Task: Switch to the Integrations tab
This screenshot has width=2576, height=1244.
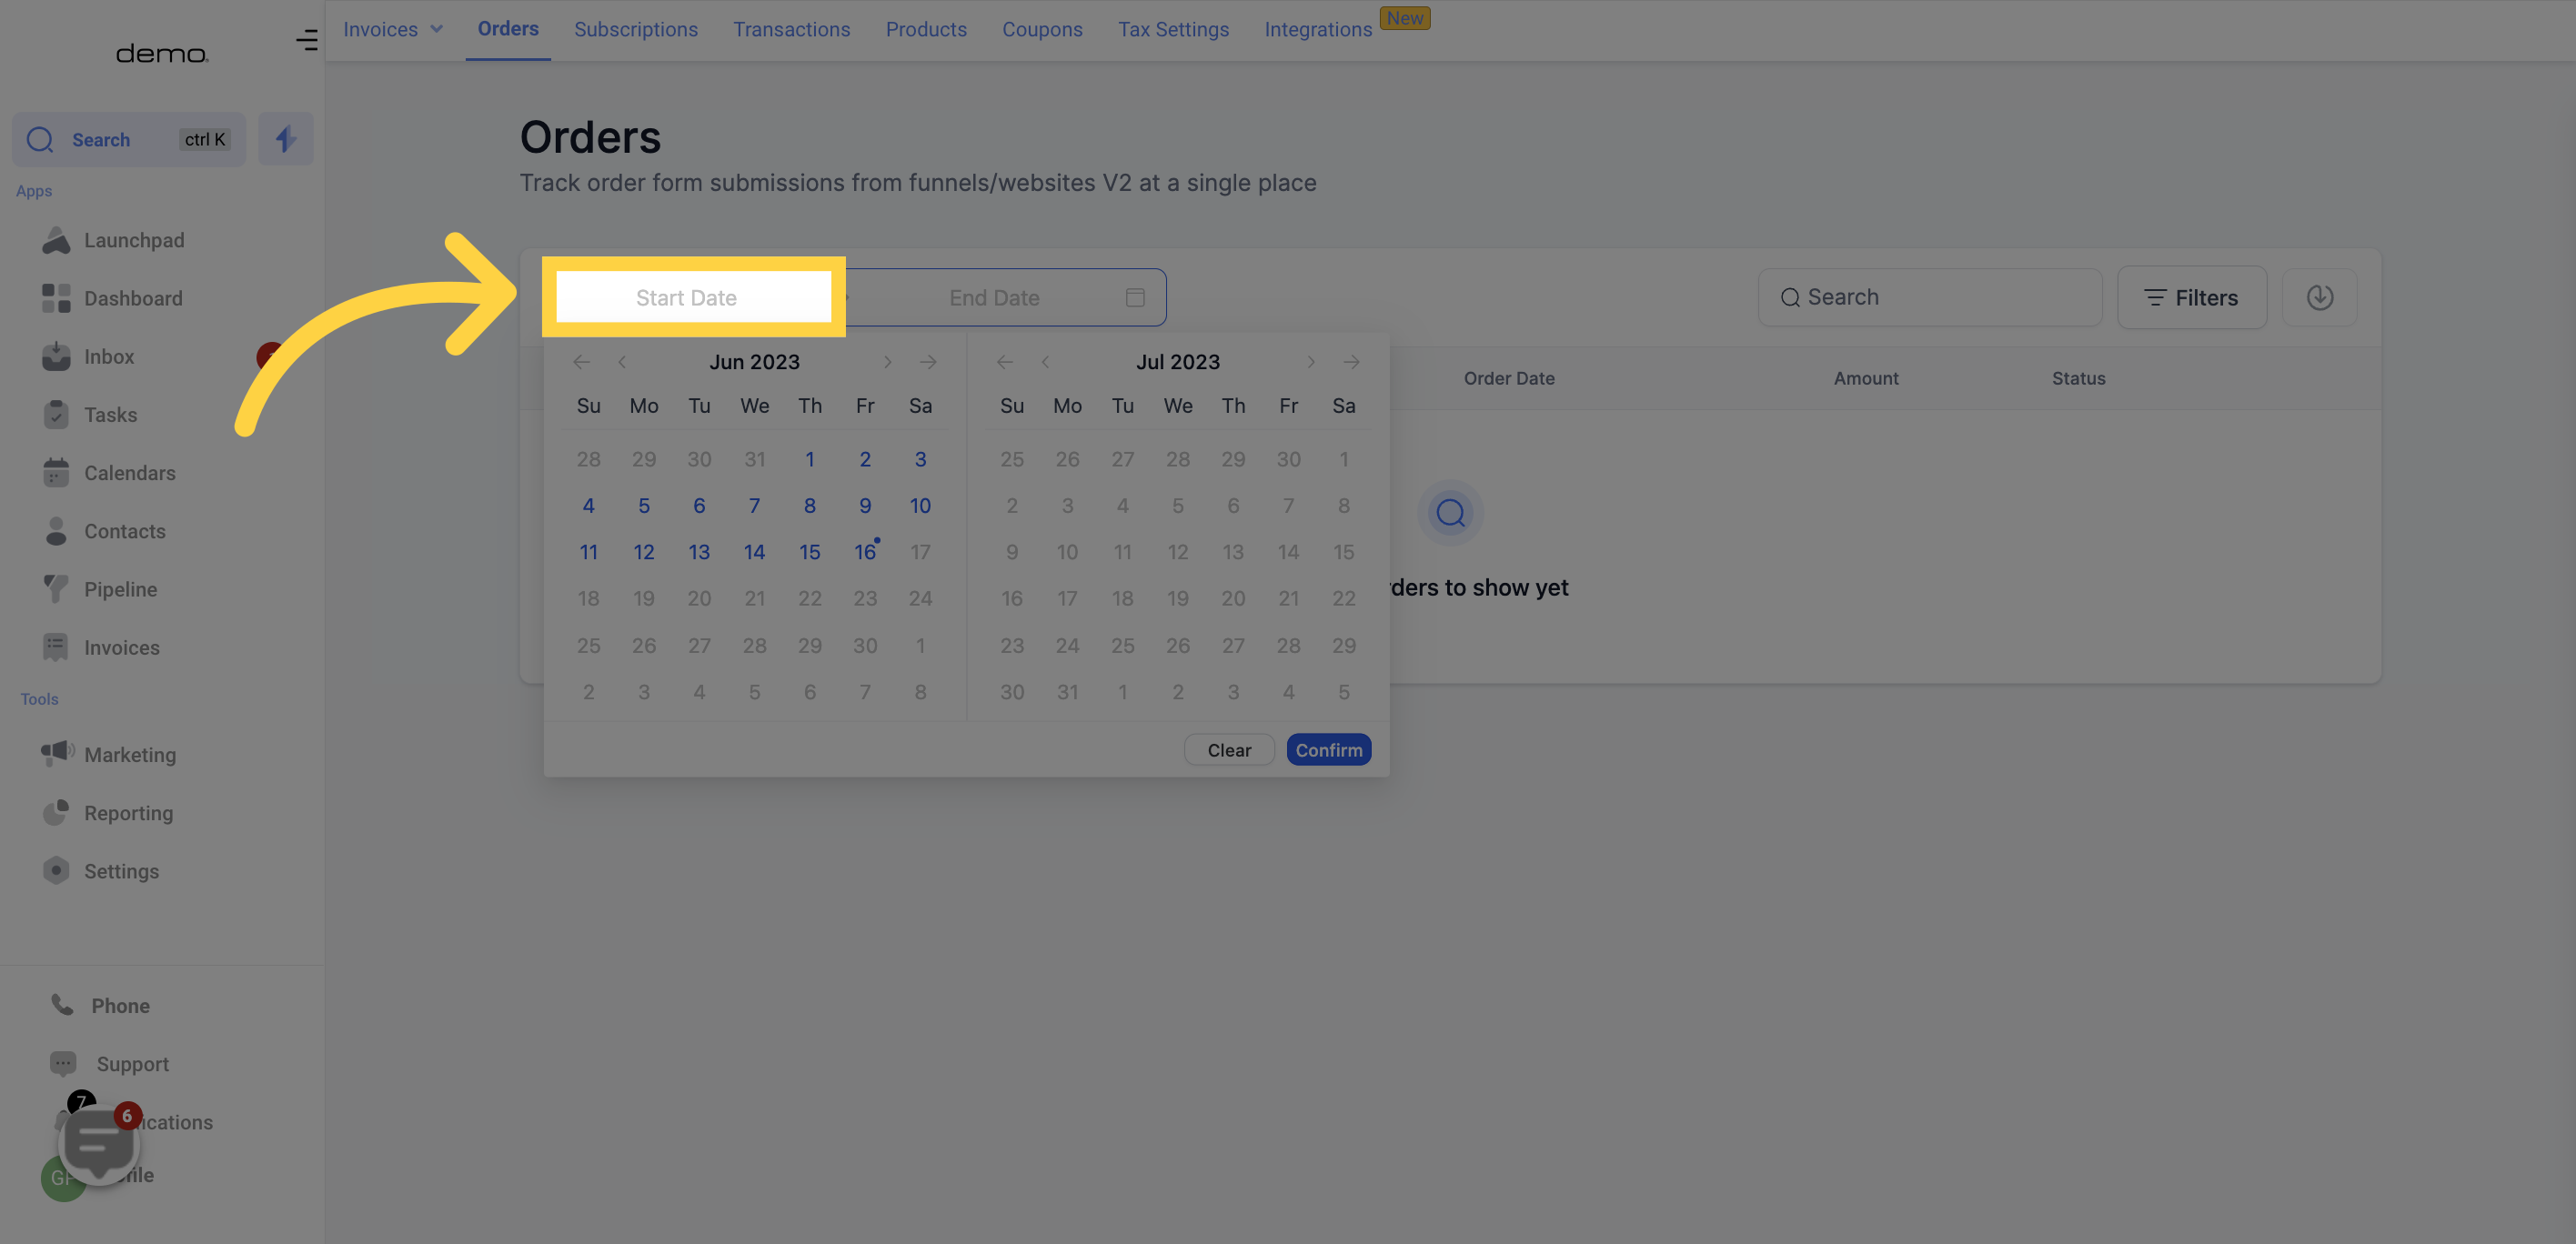Action: coord(1318,30)
